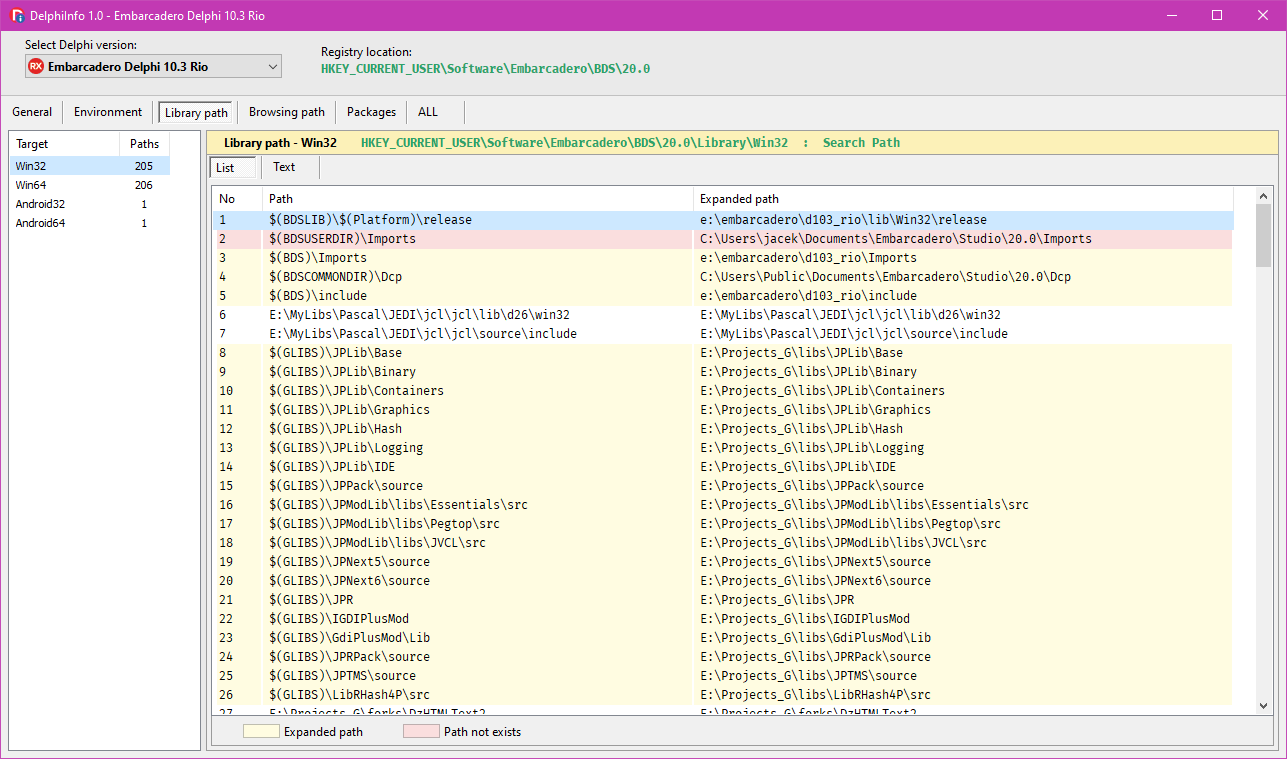Viewport: 1287px width, 759px height.
Task: Open the Environment tab
Action: tap(108, 112)
